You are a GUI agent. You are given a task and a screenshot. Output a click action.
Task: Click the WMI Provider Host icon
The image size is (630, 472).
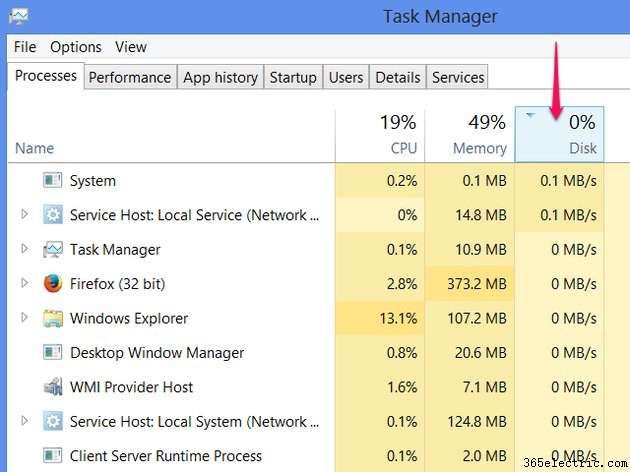tap(53, 387)
